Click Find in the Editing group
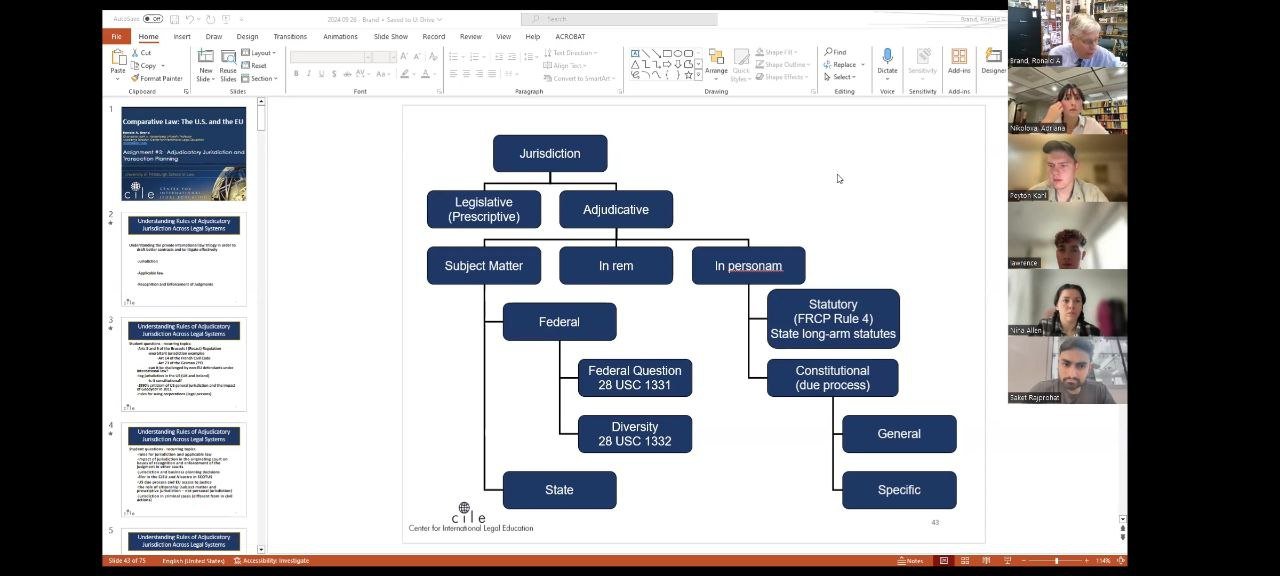 (x=836, y=52)
